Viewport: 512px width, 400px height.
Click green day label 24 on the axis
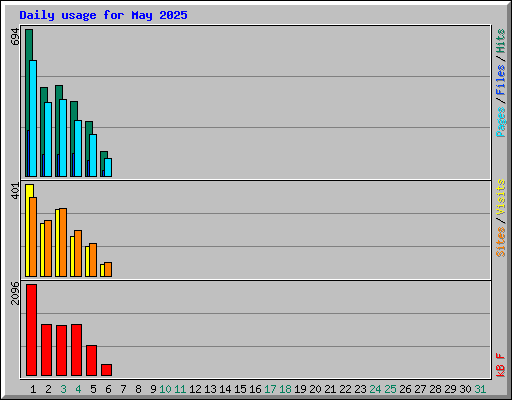click(x=375, y=389)
